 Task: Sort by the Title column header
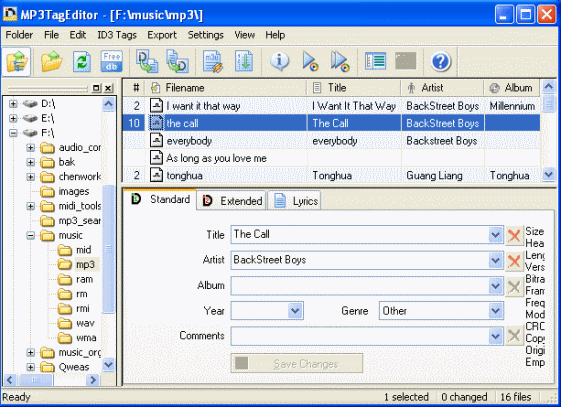354,88
